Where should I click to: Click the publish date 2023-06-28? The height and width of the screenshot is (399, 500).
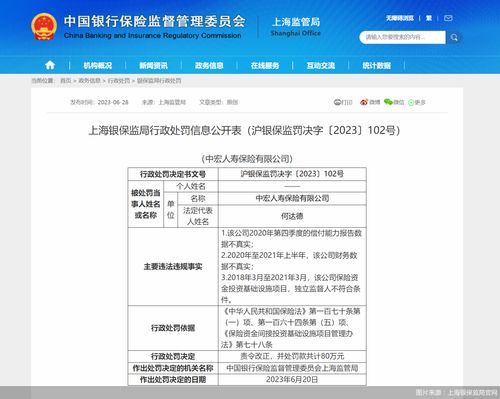[x=113, y=102]
